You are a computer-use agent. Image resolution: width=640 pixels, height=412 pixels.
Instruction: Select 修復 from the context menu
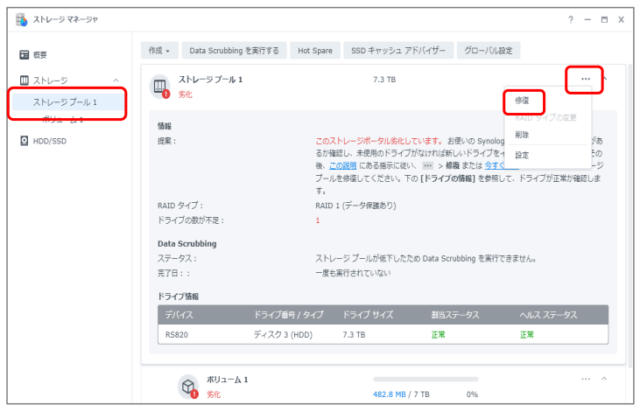523,101
